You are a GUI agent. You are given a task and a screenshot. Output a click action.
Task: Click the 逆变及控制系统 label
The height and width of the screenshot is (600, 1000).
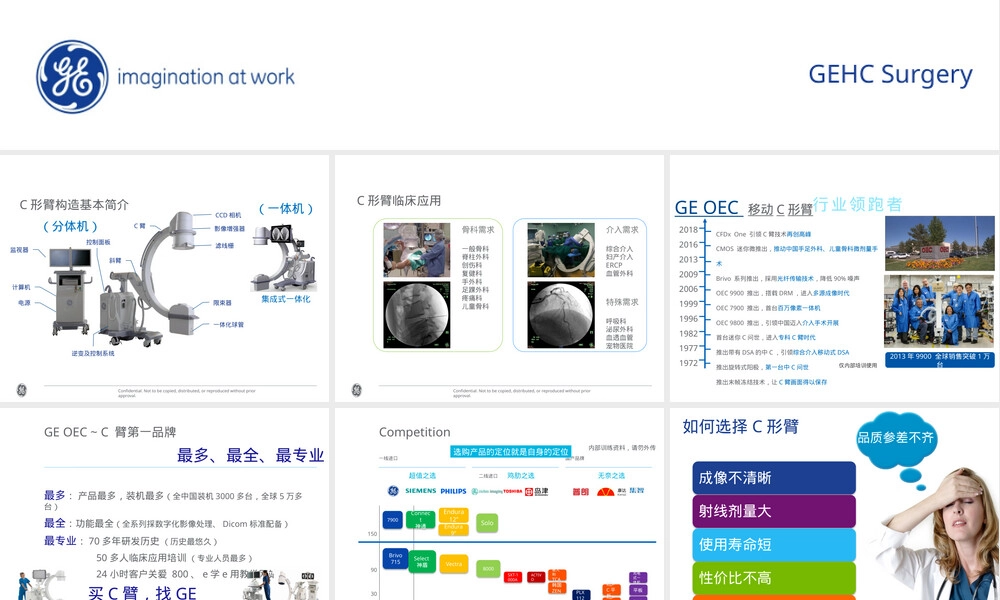tap(93, 353)
